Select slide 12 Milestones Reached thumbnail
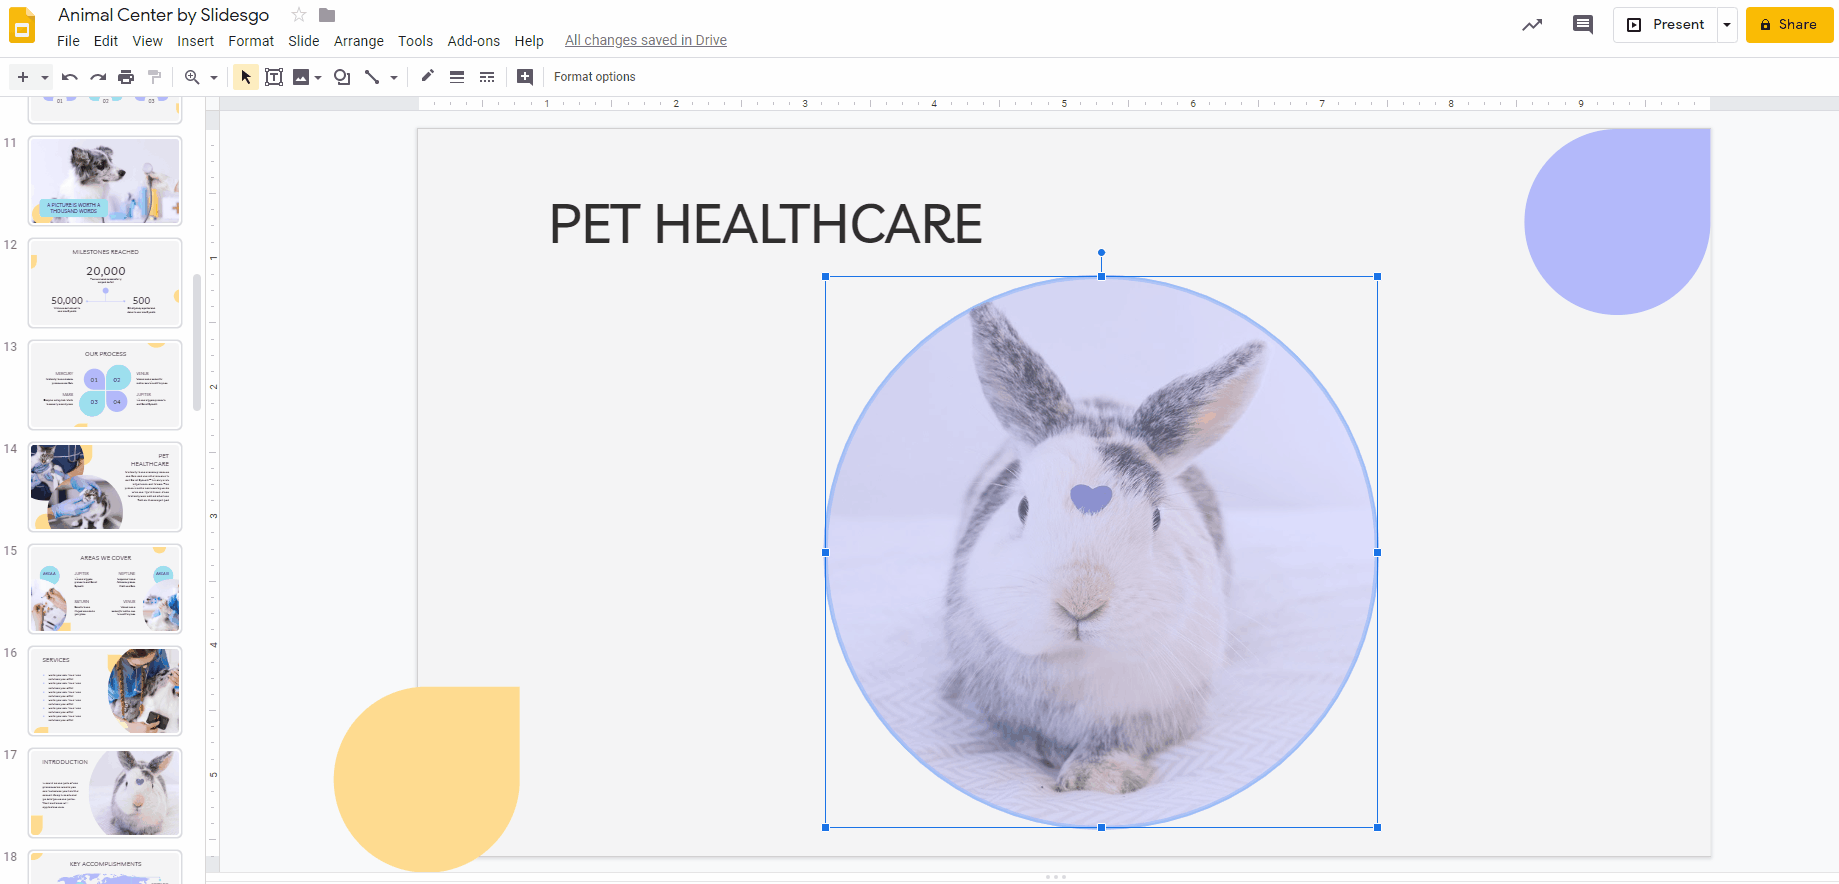Viewport: 1839px width, 884px height. pyautogui.click(x=105, y=283)
